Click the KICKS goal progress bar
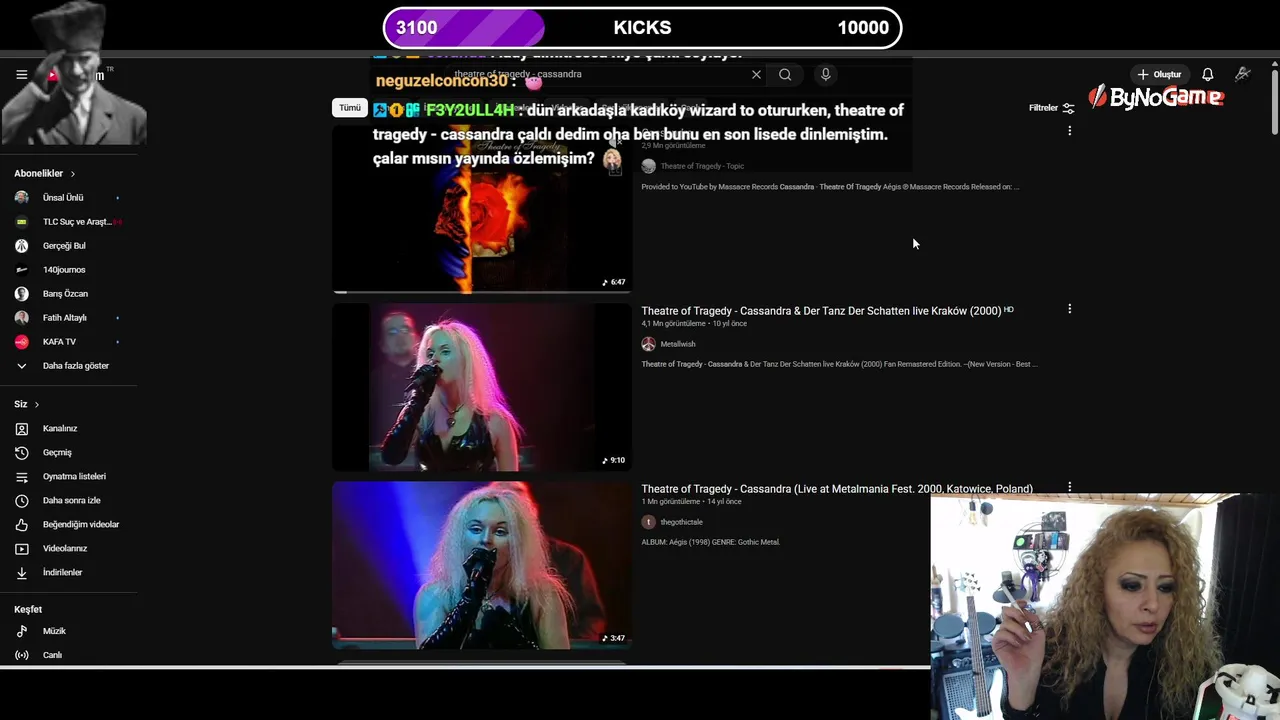 [642, 28]
